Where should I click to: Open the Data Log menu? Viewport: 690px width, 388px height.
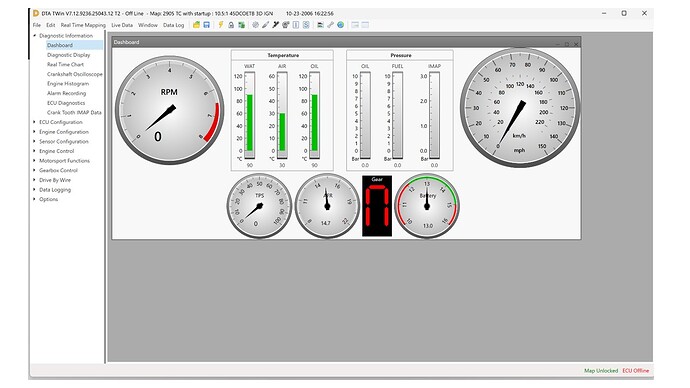click(x=173, y=25)
